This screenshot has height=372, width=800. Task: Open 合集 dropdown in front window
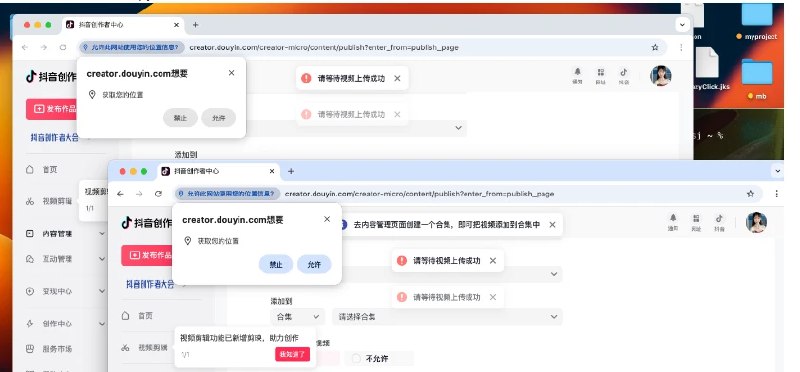click(x=297, y=317)
